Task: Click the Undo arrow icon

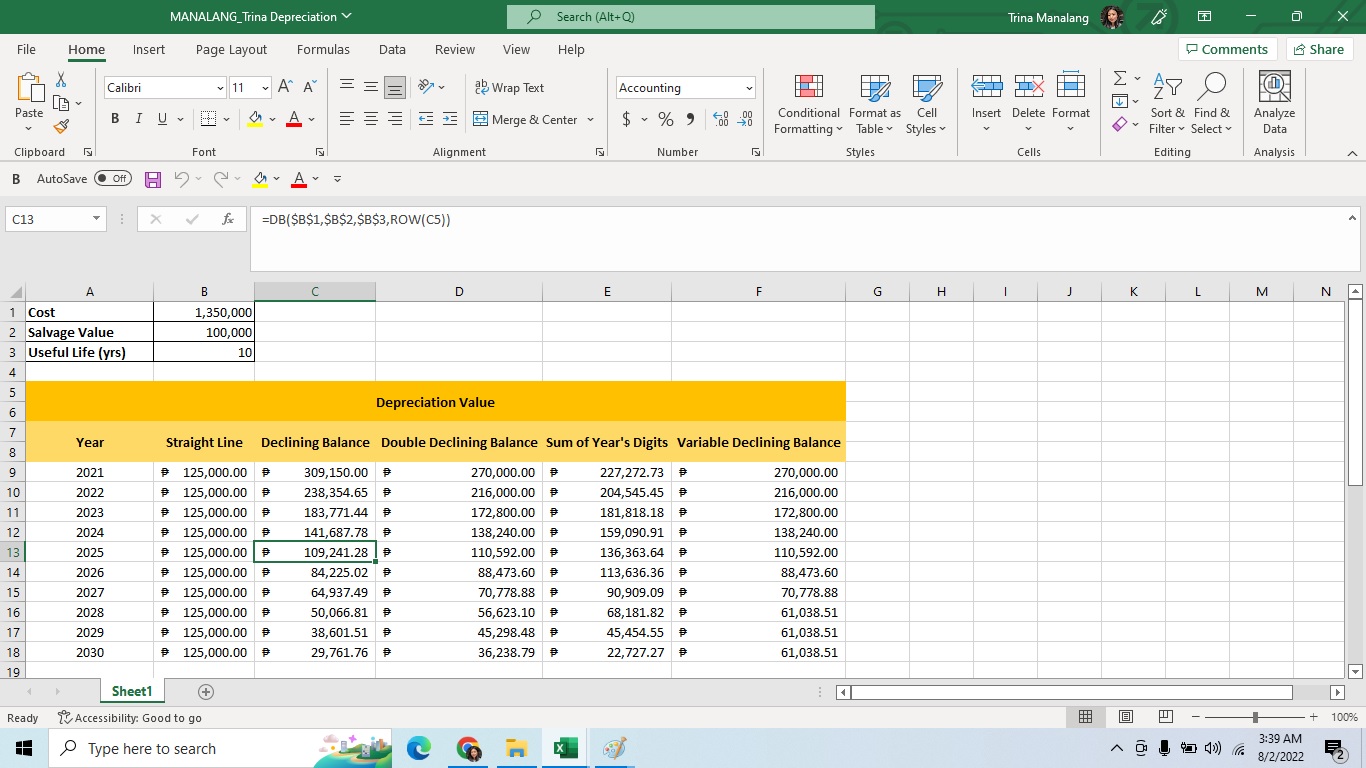Action: 181,179
